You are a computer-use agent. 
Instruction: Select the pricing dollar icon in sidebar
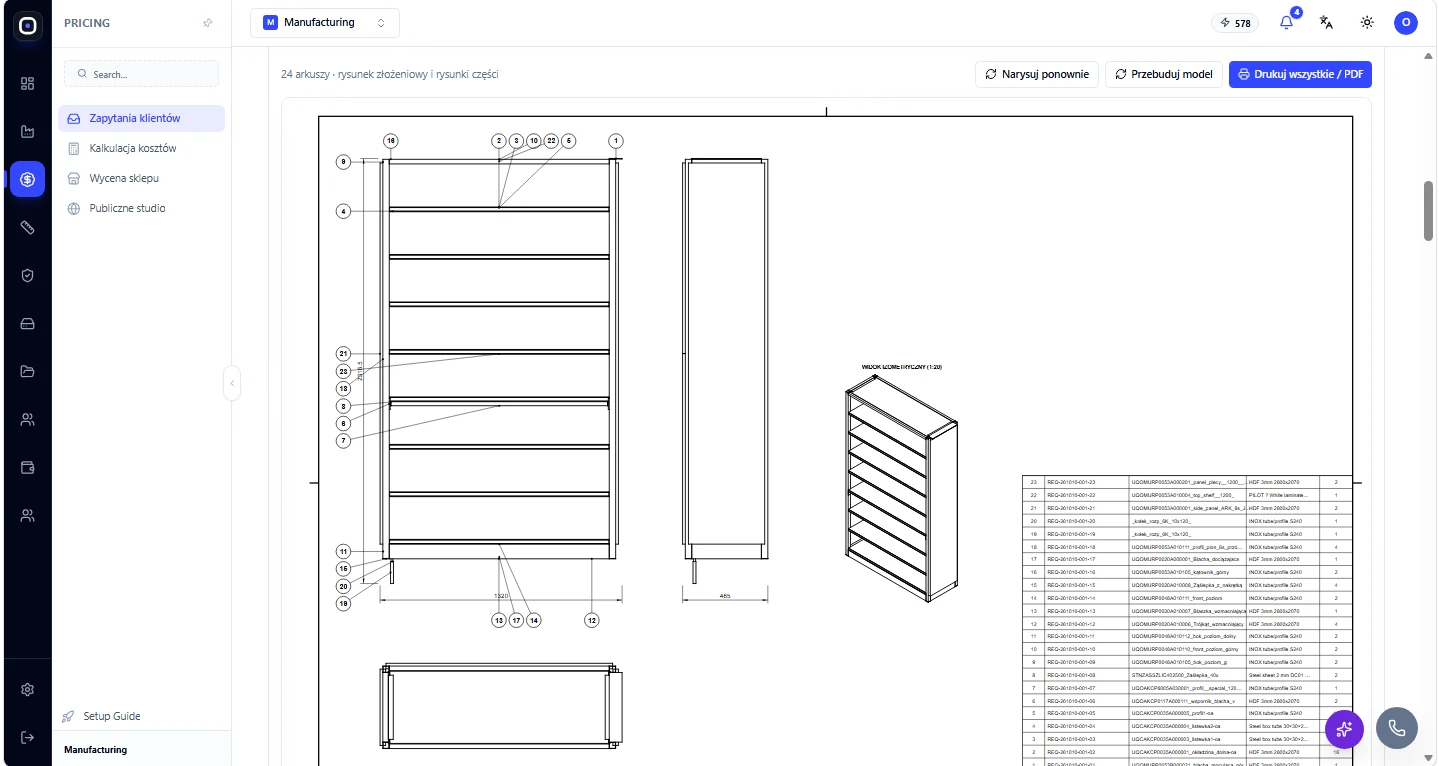(27, 179)
